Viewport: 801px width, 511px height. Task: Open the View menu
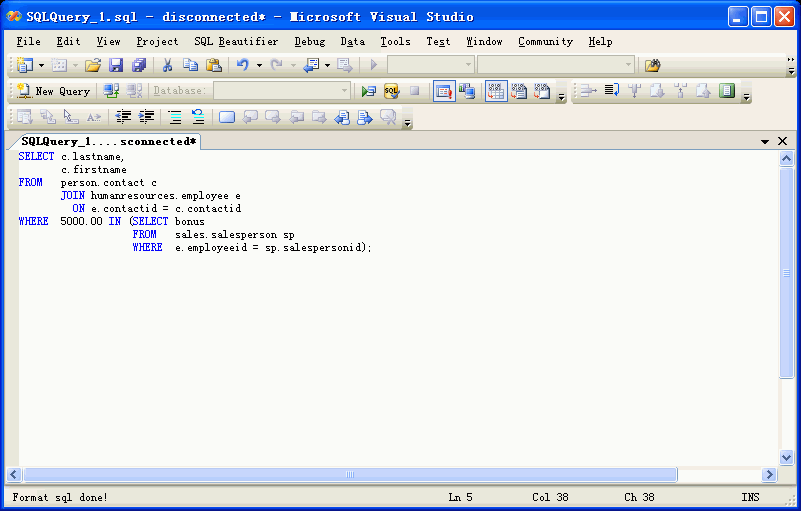[x=108, y=41]
